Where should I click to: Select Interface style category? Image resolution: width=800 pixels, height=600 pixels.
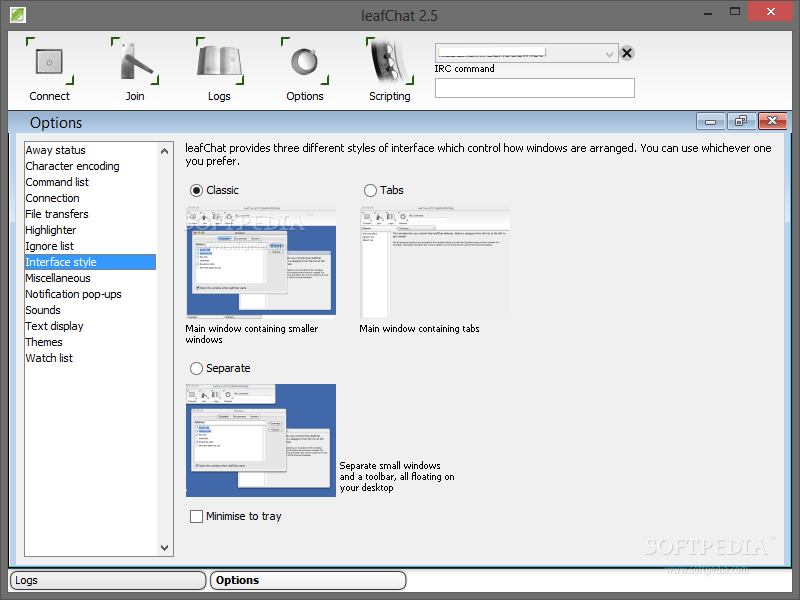90,262
